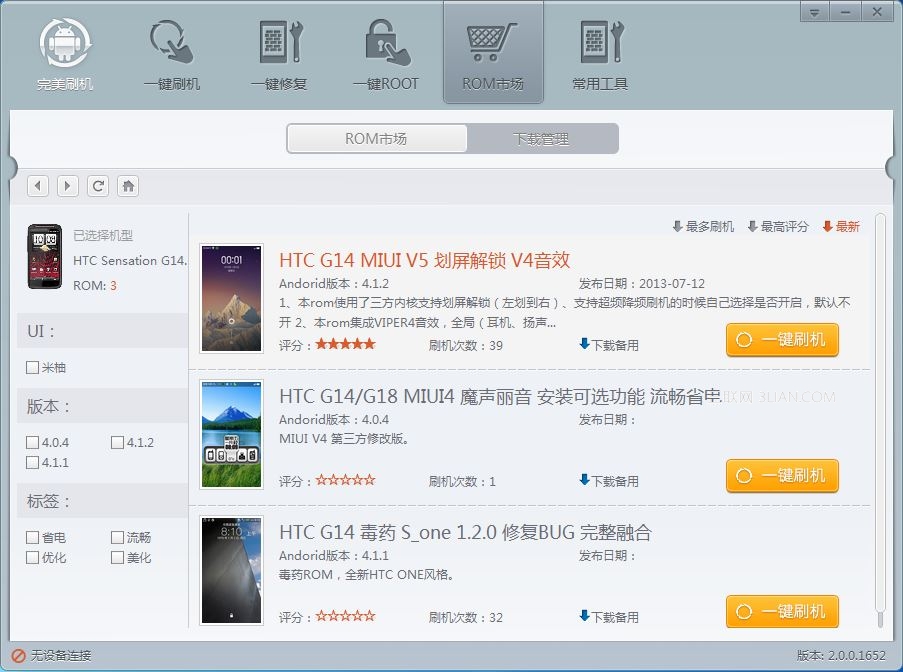Go back with the left arrow button
The width and height of the screenshot is (903, 672).
coord(38,186)
